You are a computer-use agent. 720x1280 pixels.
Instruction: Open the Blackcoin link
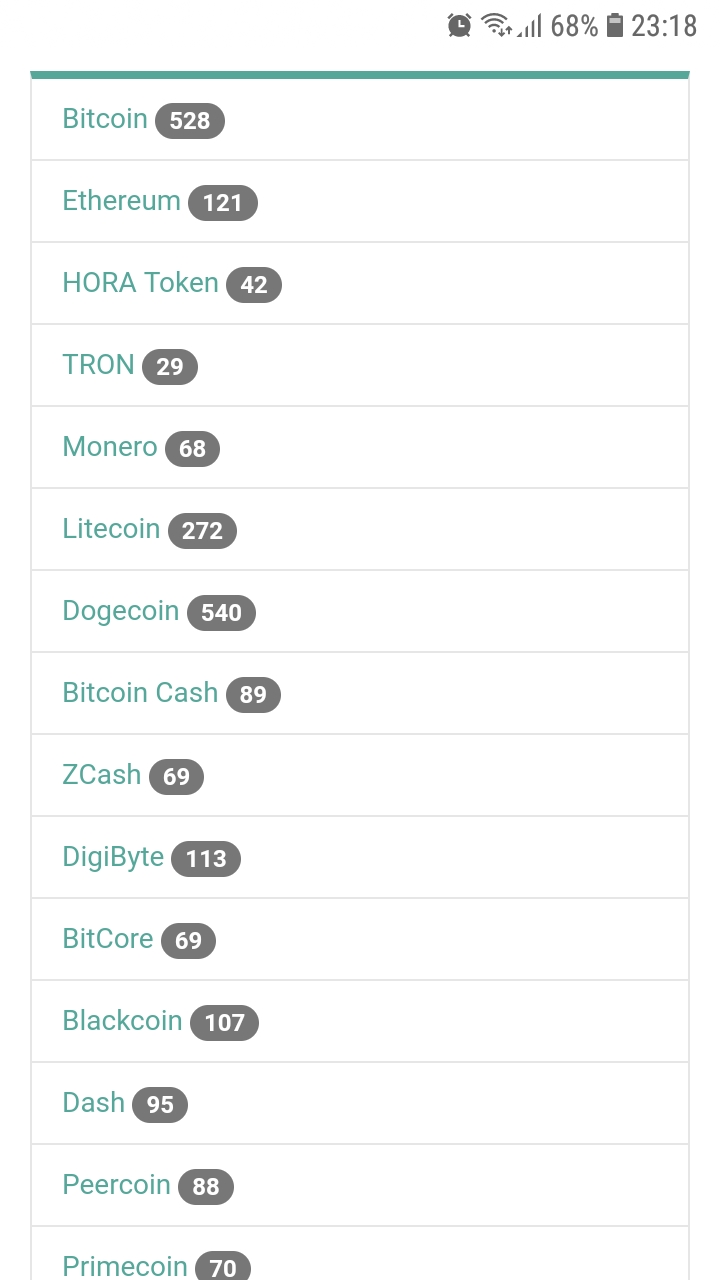122,1021
